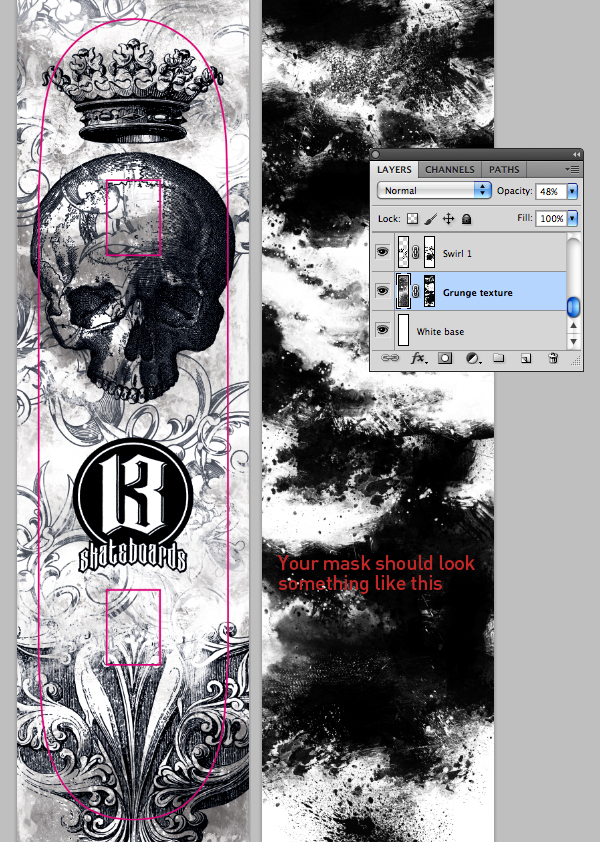This screenshot has height=842, width=600.
Task: Switch to the Paths tab
Action: click(x=504, y=170)
